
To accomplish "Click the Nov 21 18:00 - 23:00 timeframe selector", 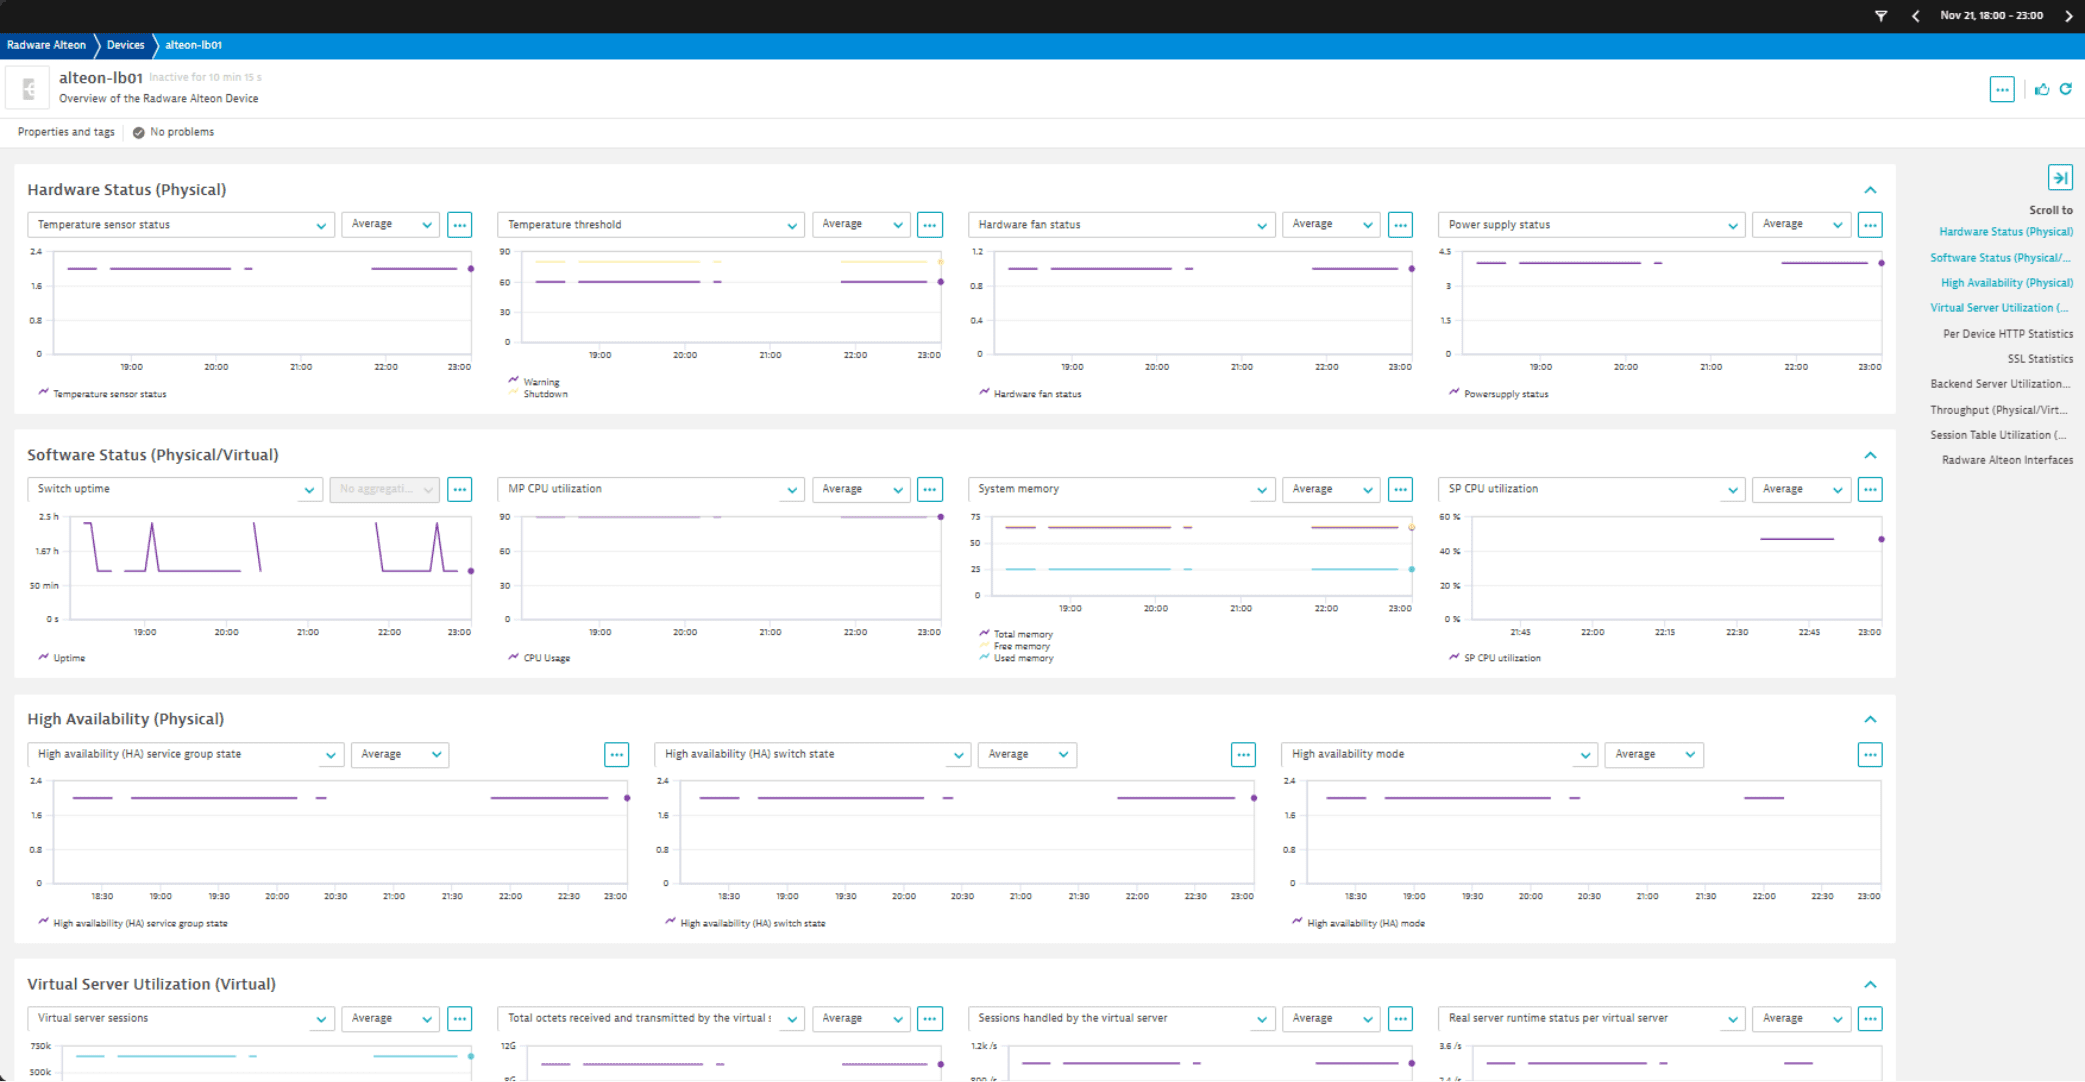I will 1991,16.
